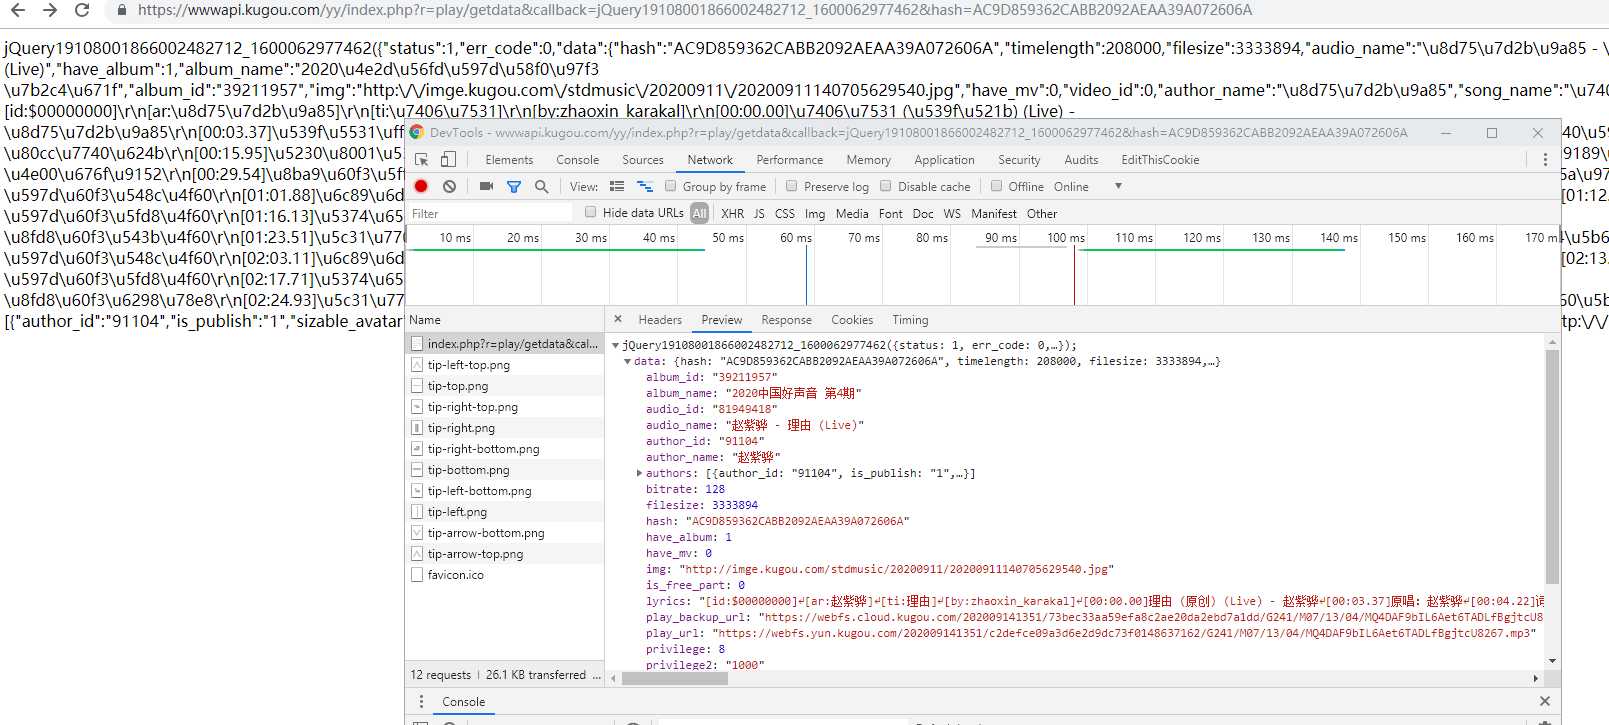
Task: Click the network Filter text field
Action: tap(490, 213)
